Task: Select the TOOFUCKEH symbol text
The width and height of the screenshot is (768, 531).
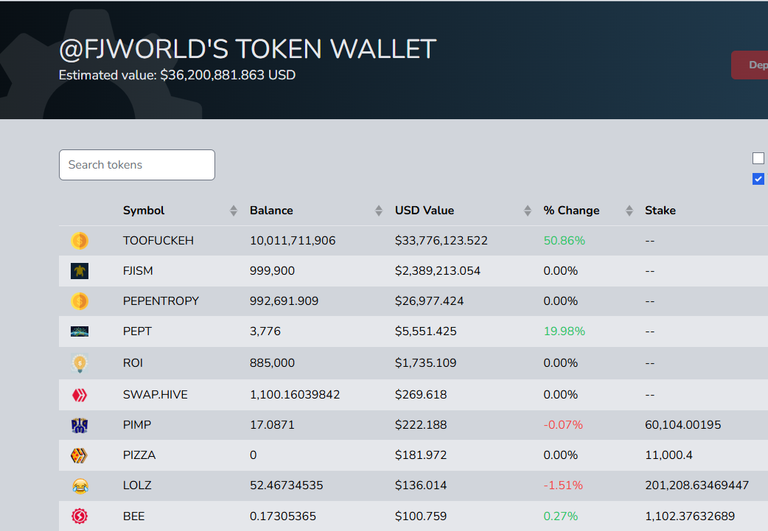Action: (158, 241)
